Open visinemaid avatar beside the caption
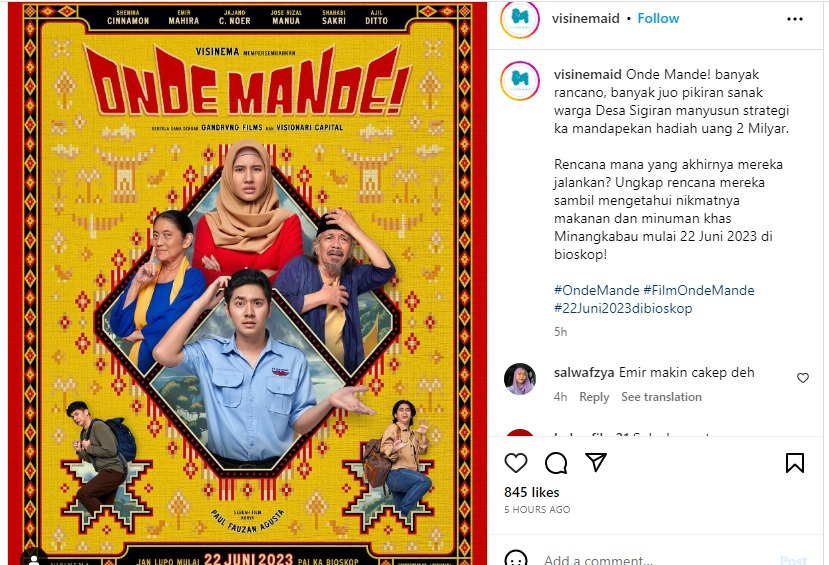 [x=520, y=81]
